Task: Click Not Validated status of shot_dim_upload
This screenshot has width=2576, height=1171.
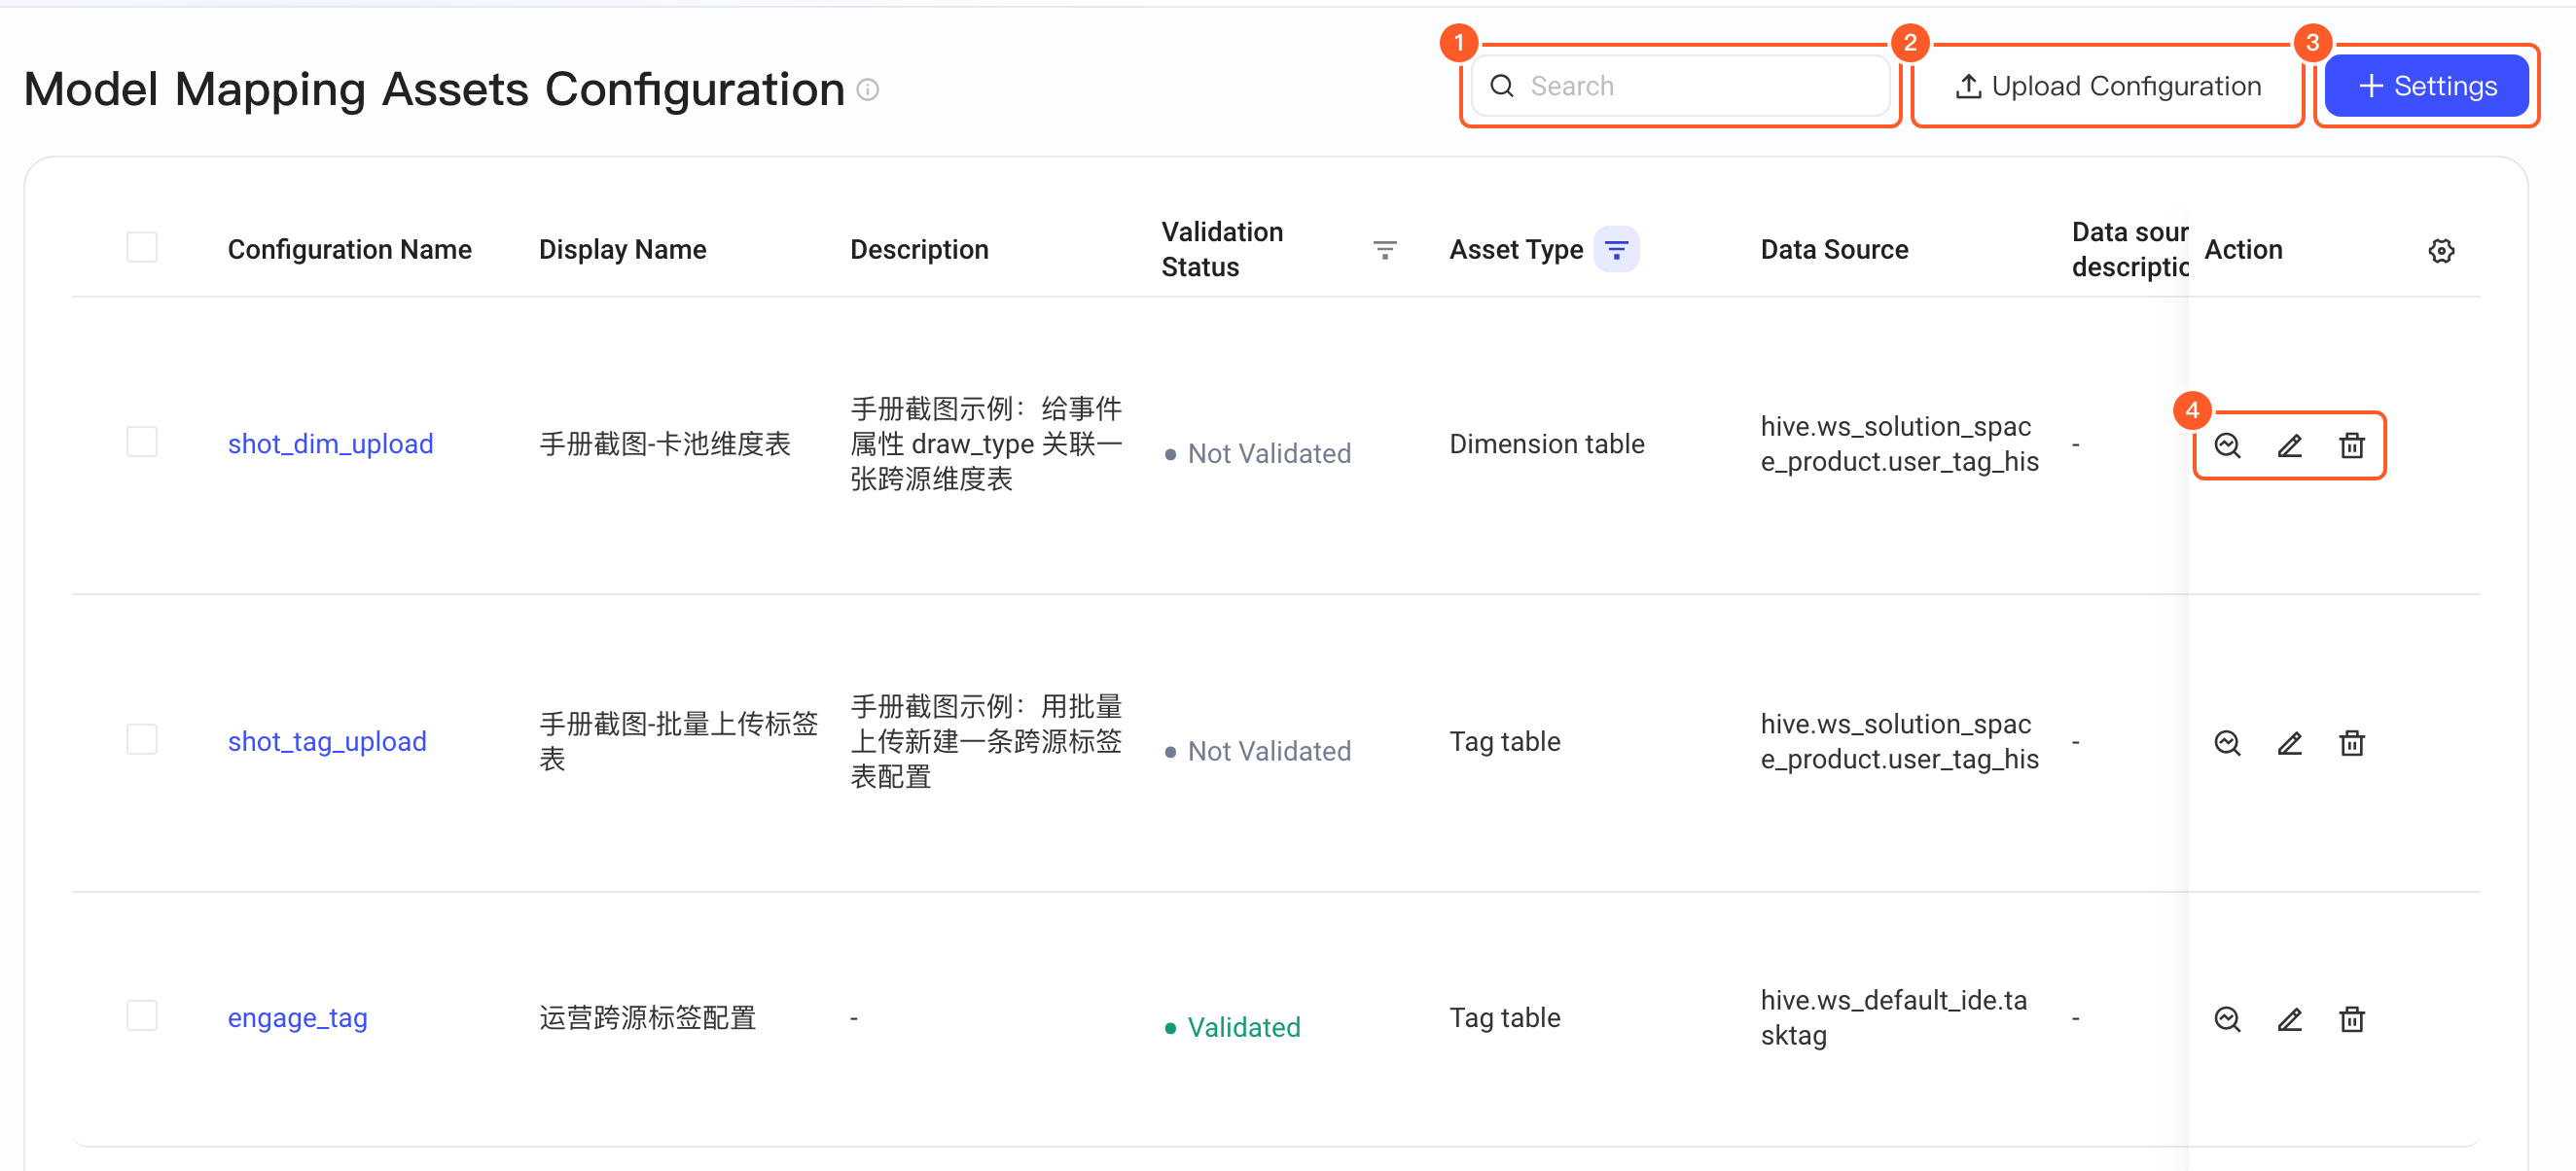Action: click(1257, 453)
